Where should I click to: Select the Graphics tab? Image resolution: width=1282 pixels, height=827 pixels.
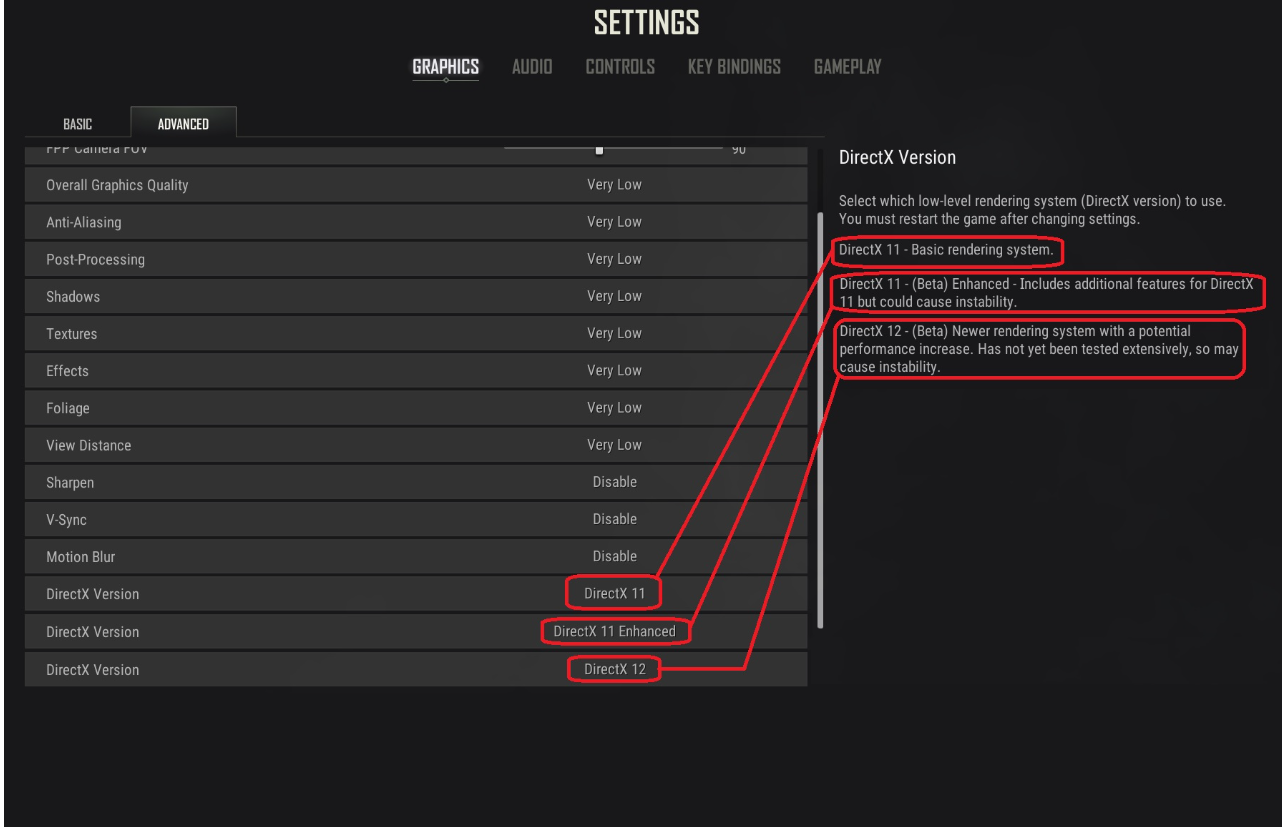click(446, 68)
